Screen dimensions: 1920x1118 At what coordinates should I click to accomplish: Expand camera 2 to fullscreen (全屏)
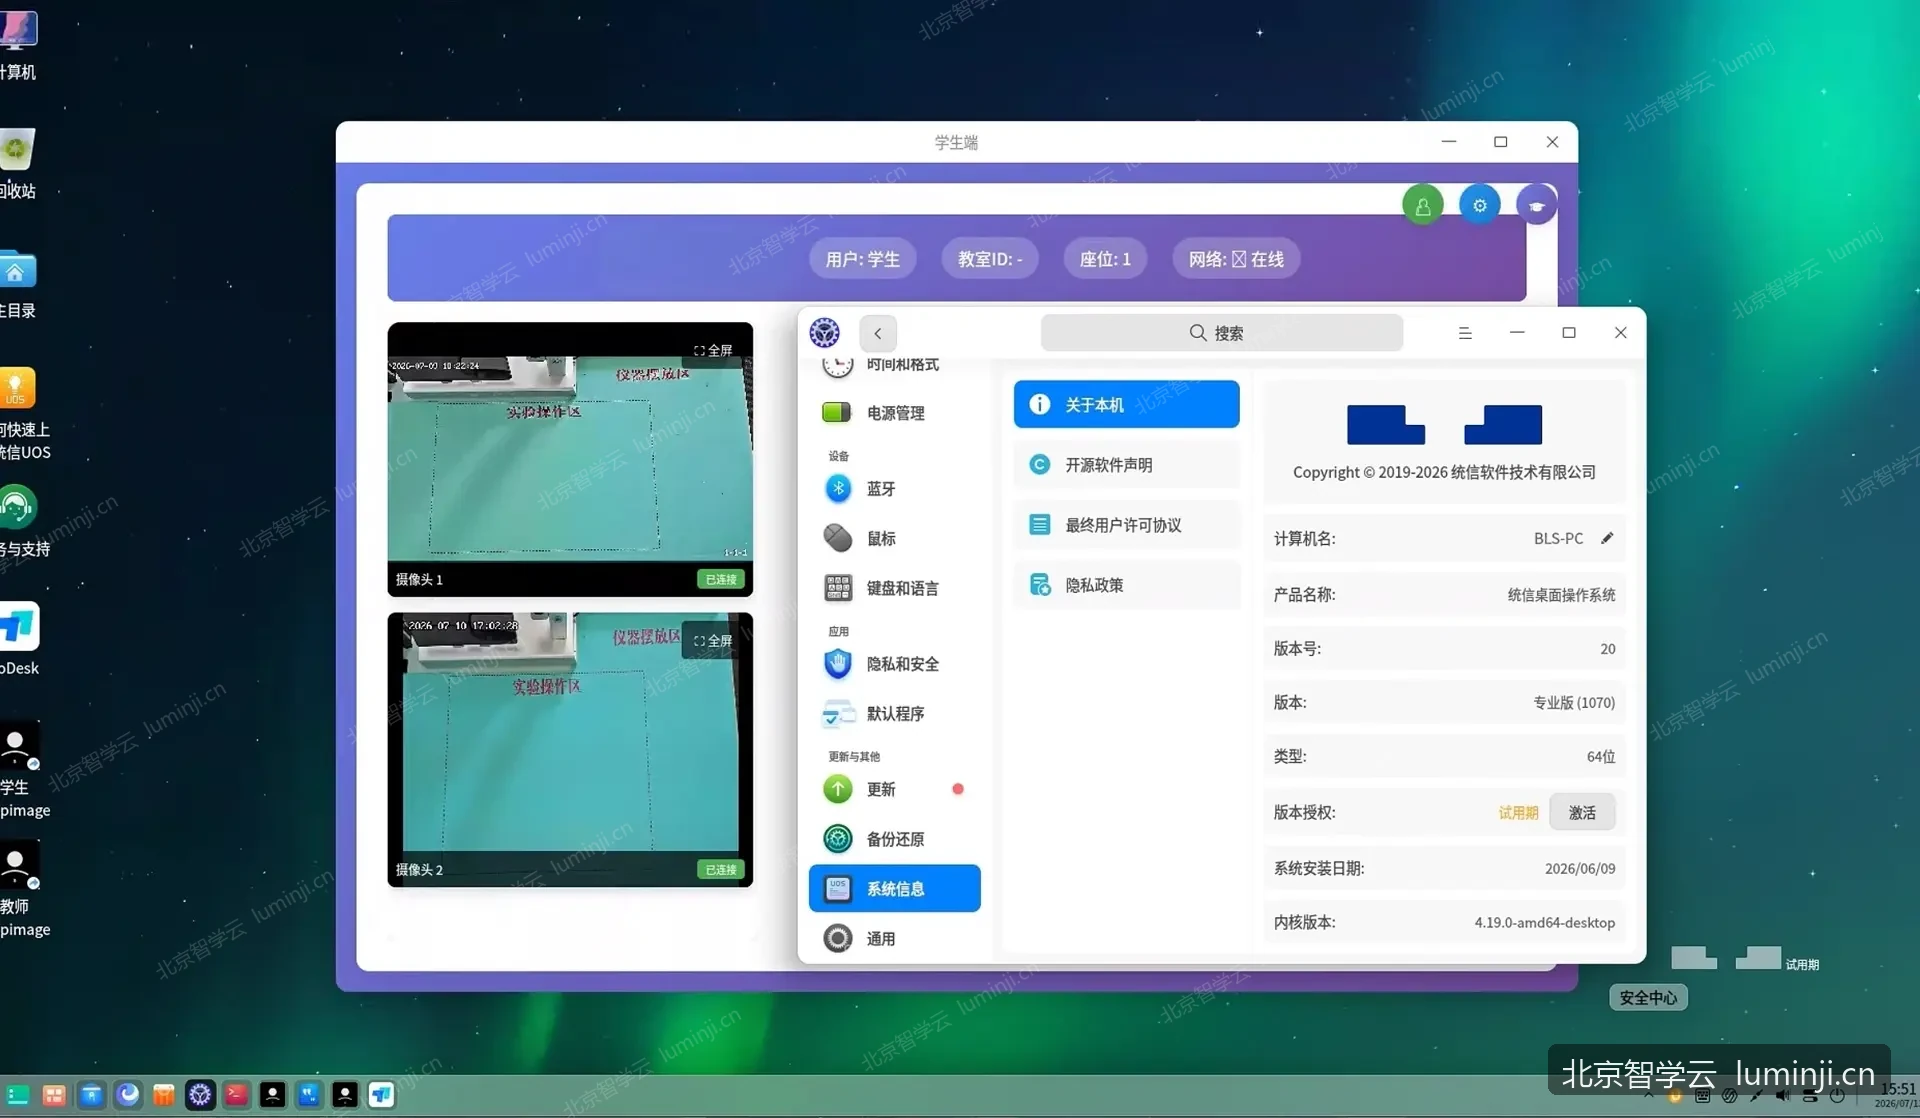713,640
